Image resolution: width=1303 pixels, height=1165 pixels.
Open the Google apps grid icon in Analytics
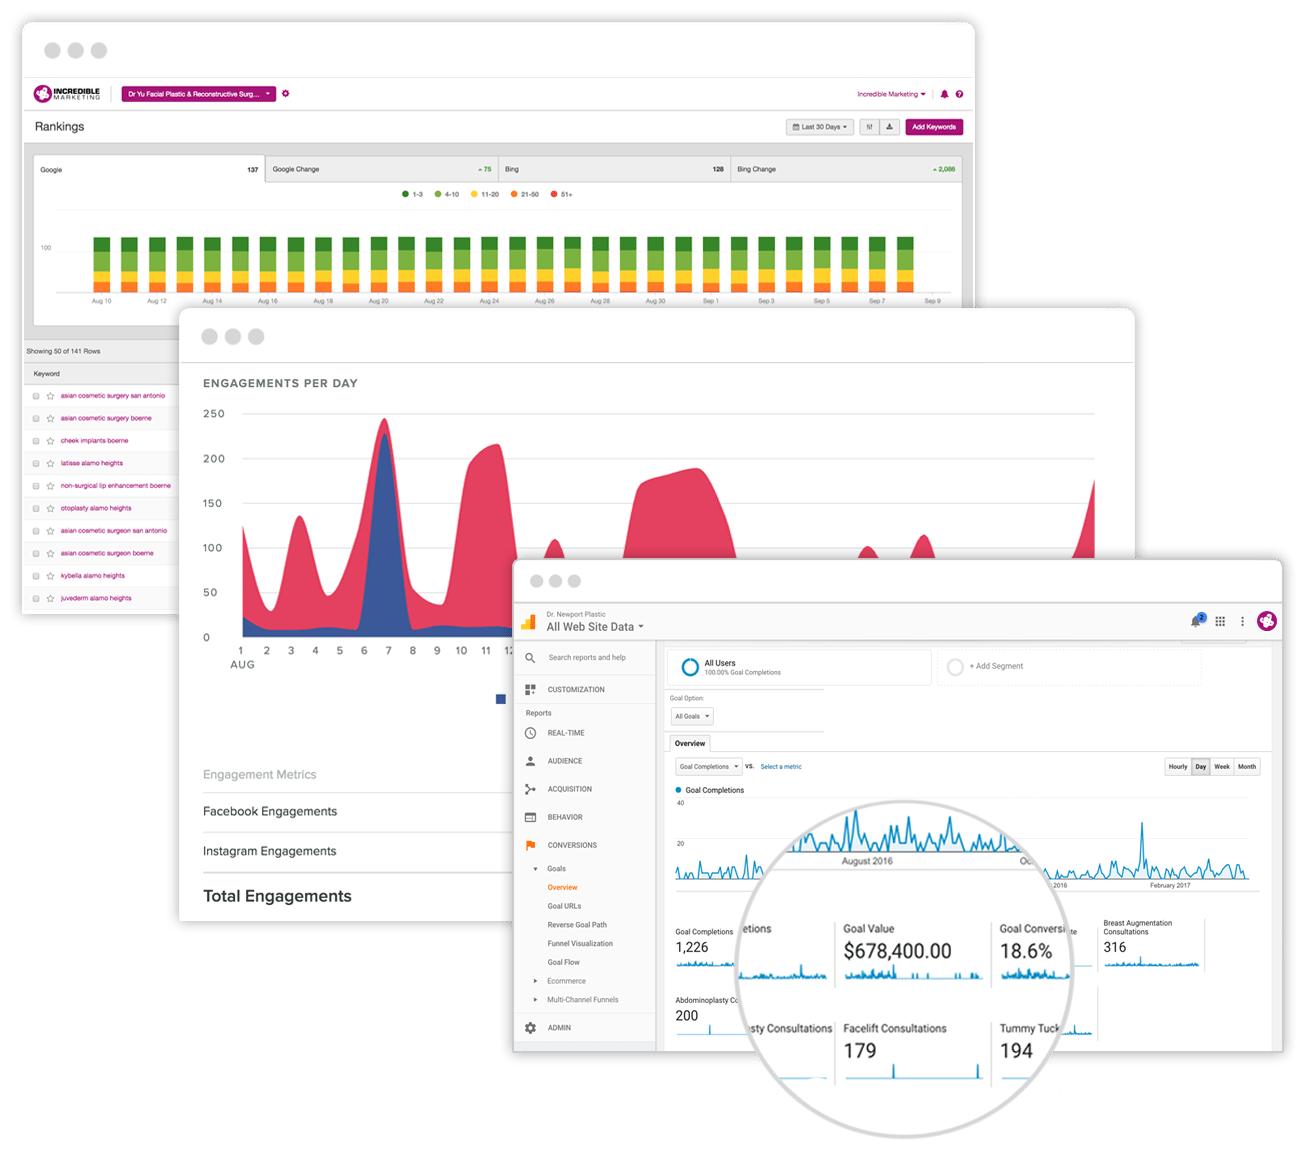[1220, 621]
